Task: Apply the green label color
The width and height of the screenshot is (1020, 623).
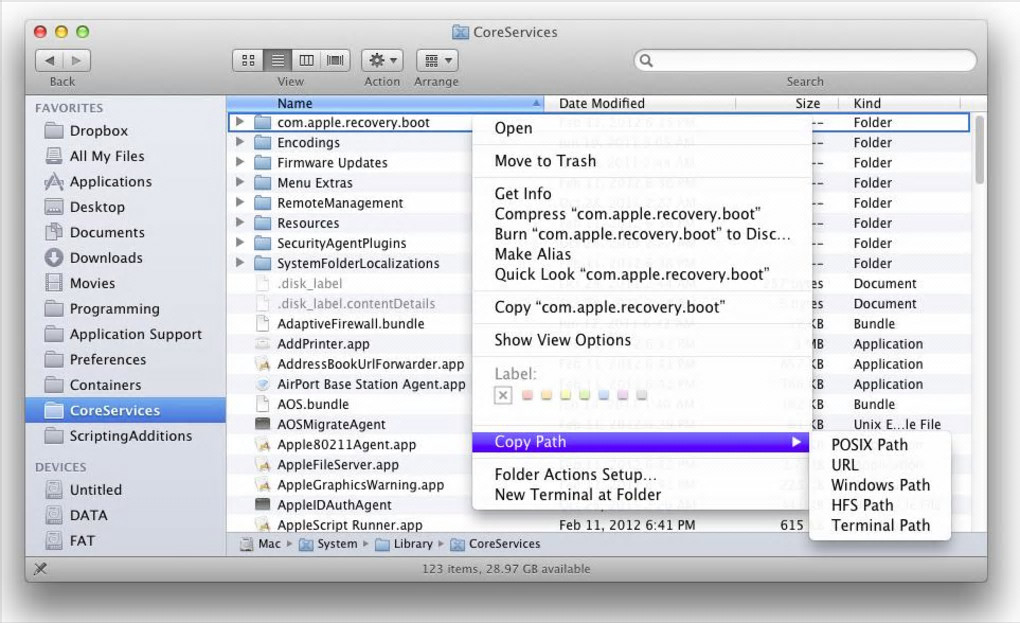Action: click(584, 395)
